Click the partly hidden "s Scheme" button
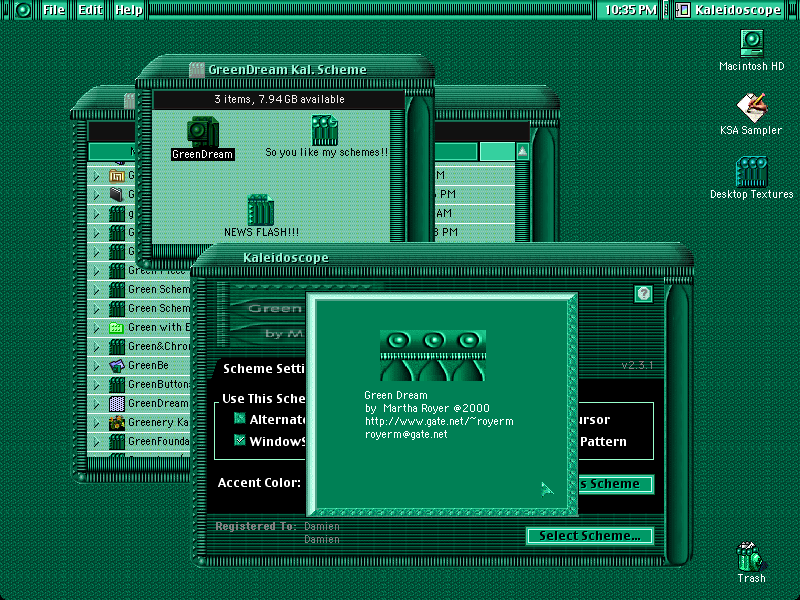The height and width of the screenshot is (600, 800). (x=616, y=484)
